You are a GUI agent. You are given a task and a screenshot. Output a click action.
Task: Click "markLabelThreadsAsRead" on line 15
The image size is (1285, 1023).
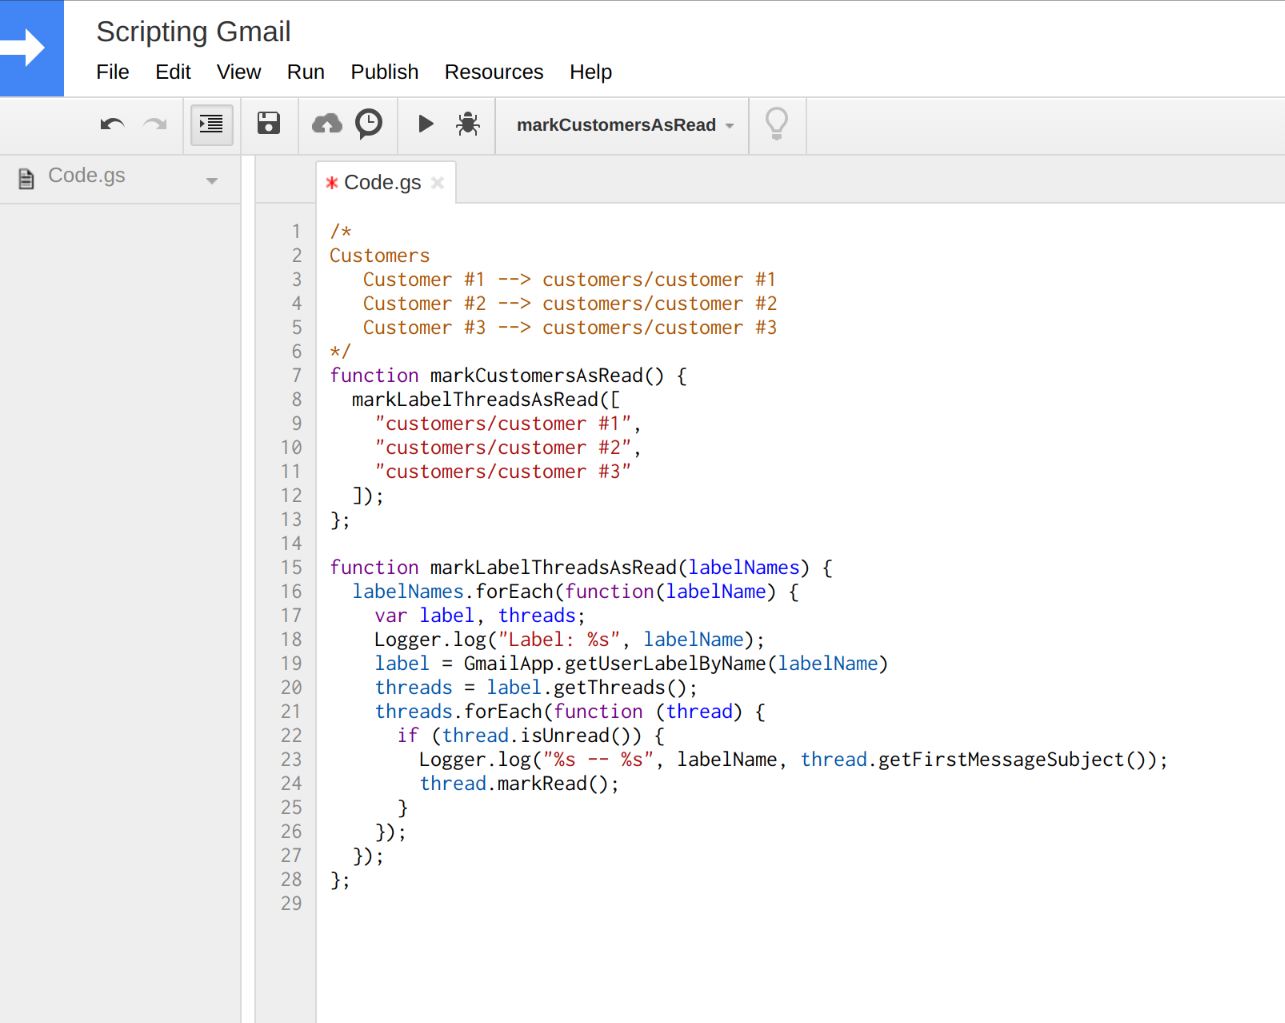click(x=553, y=567)
